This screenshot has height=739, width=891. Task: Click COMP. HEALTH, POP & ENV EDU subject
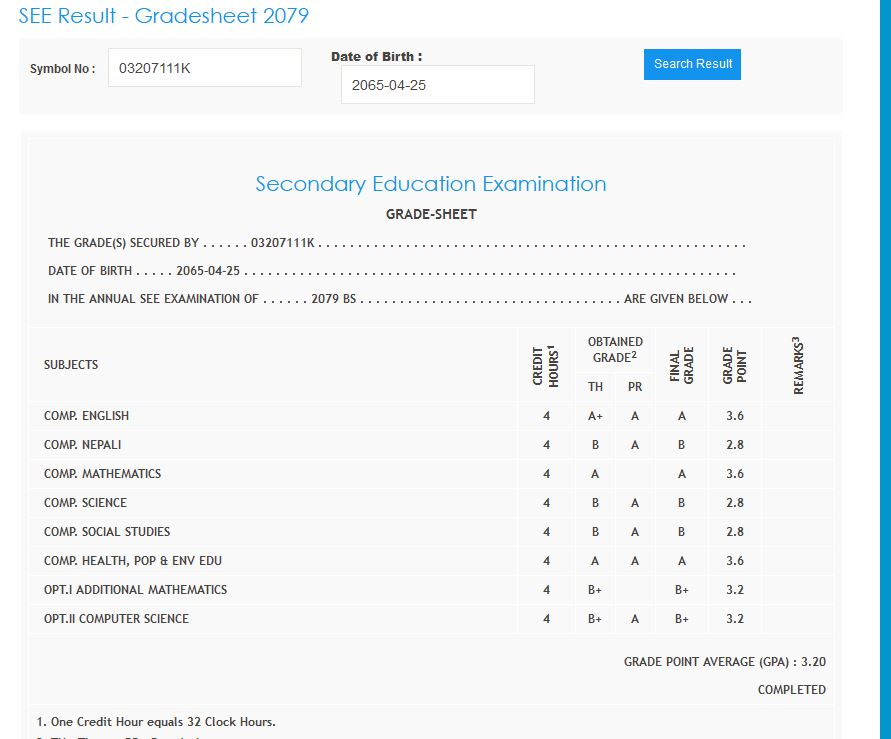coord(133,561)
